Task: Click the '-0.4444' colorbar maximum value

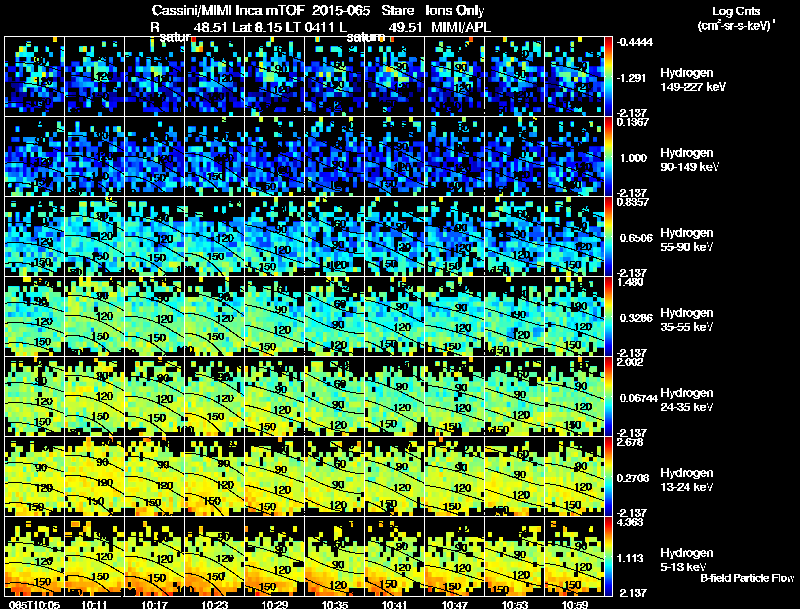Action: [x=635, y=42]
